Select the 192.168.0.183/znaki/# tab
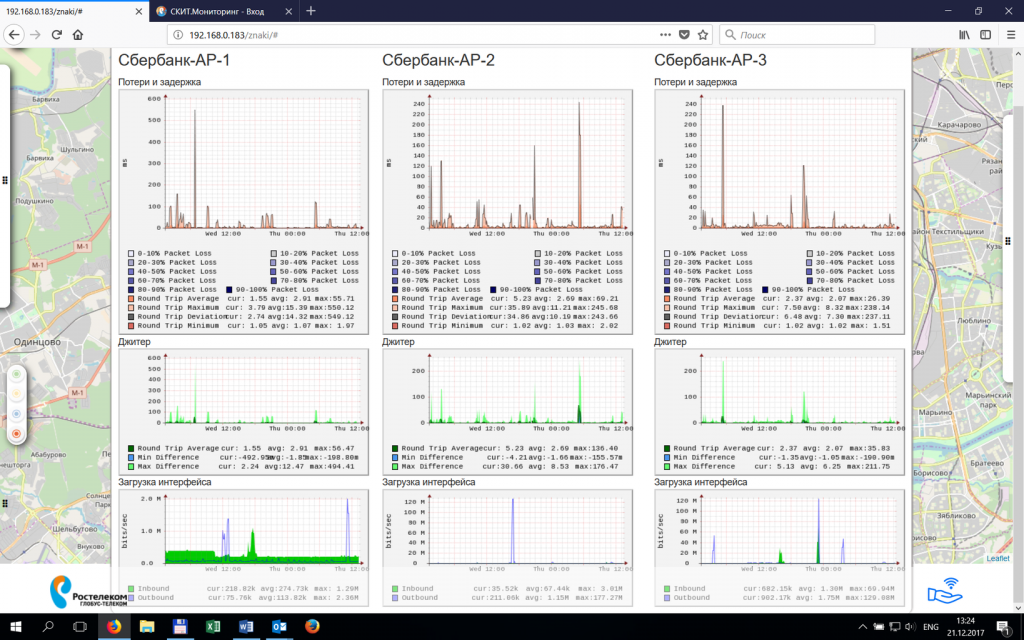This screenshot has width=1024, height=640. coord(74,12)
